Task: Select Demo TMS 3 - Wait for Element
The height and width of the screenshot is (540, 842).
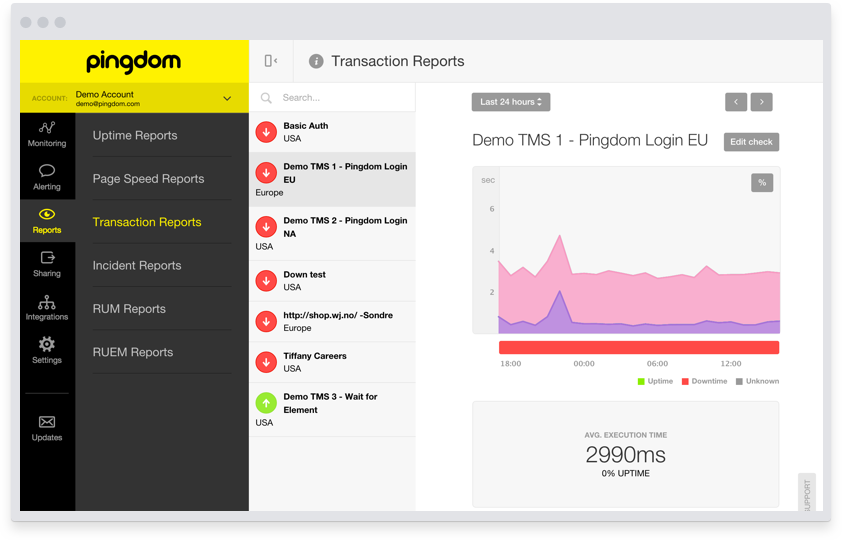Action: [x=332, y=410]
